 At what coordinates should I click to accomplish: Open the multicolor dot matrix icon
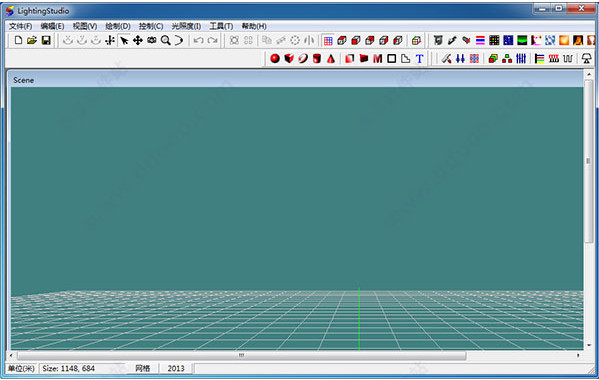(494, 40)
